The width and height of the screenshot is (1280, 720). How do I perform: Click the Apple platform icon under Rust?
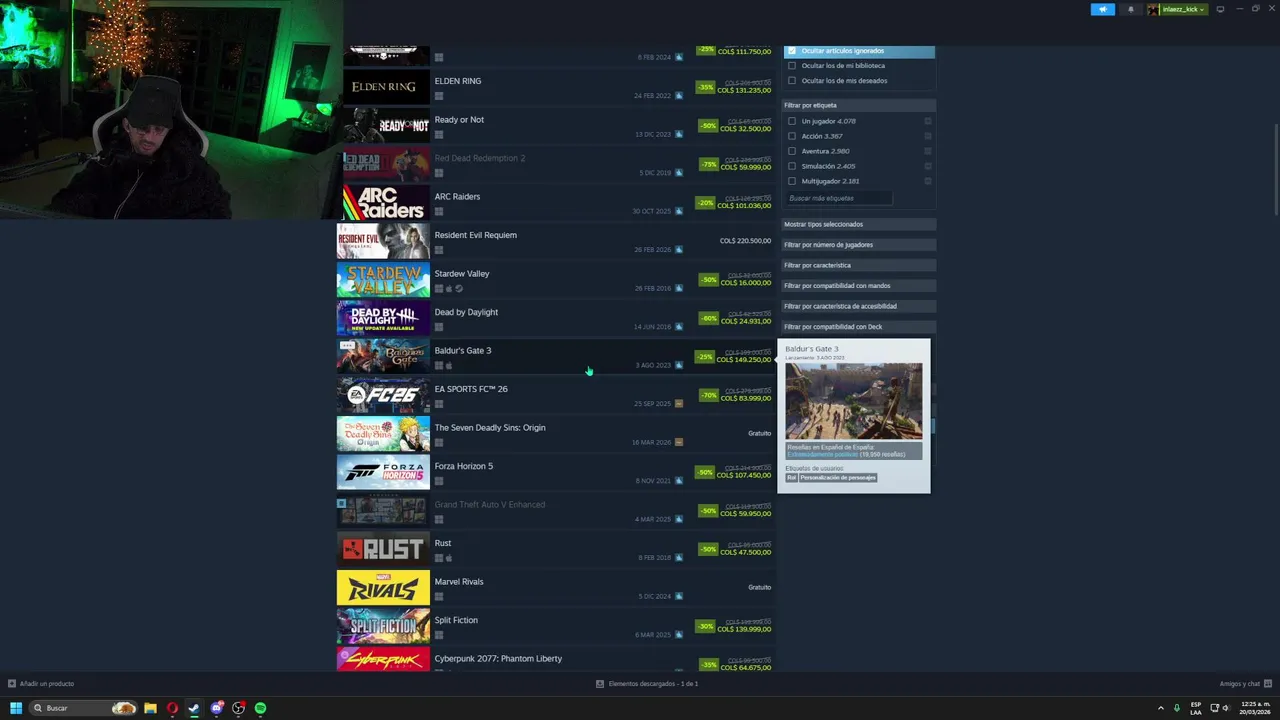[x=449, y=558]
